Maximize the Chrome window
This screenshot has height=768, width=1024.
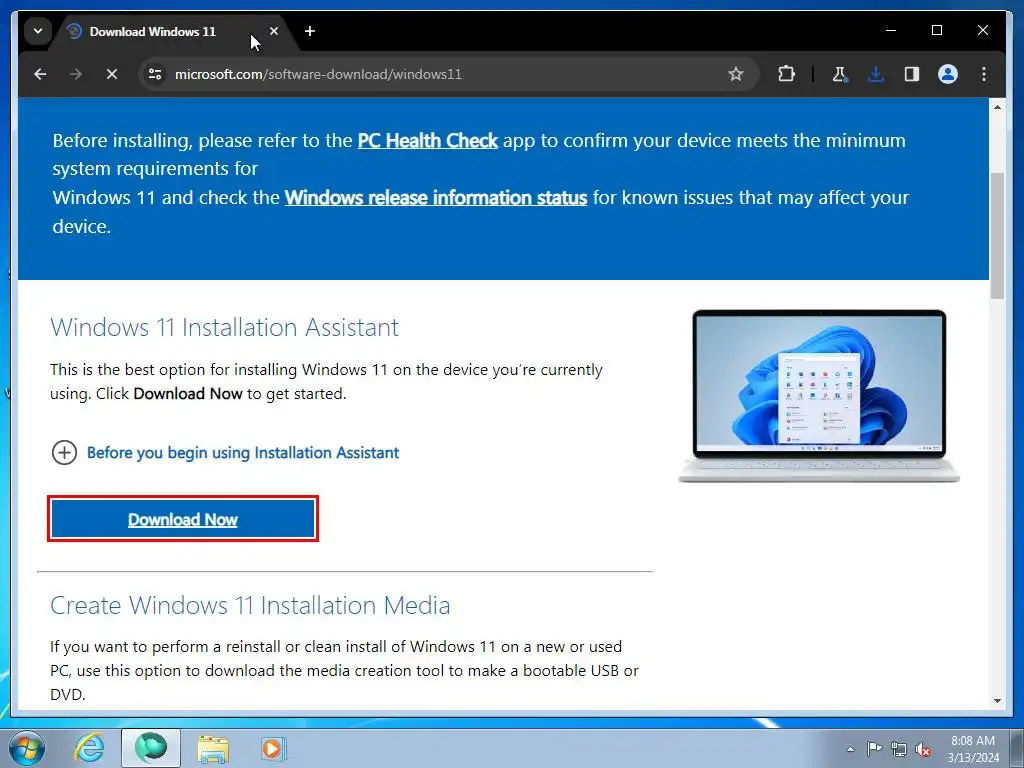coord(936,30)
